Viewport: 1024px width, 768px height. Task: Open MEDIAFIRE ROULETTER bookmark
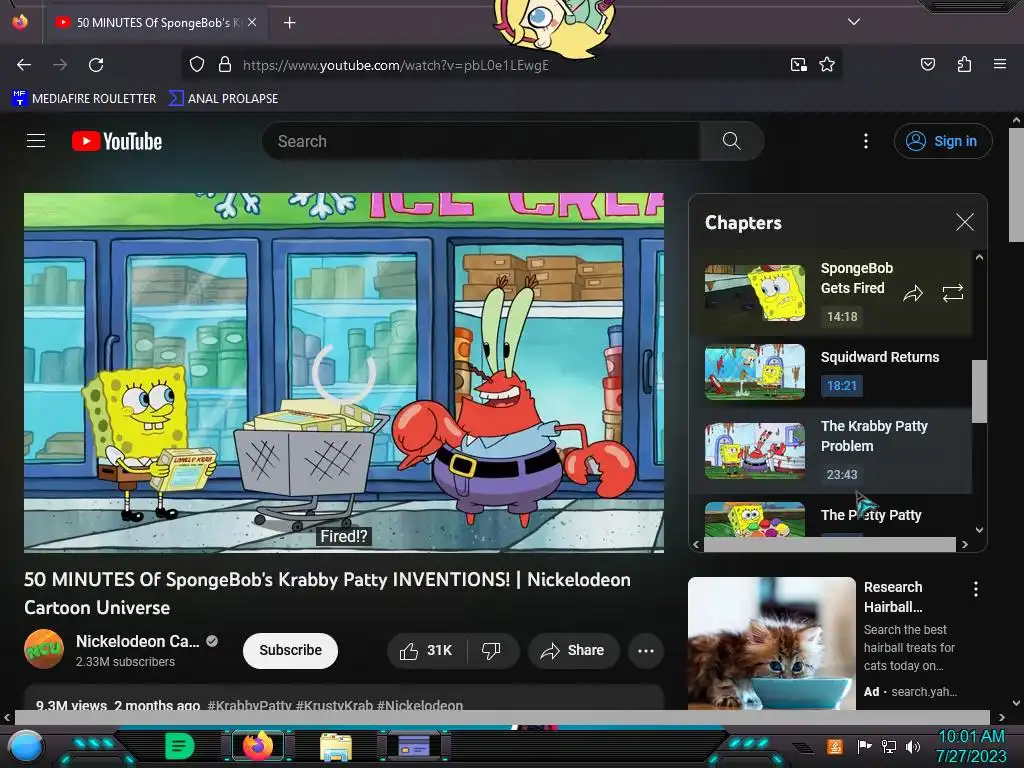(x=84, y=99)
